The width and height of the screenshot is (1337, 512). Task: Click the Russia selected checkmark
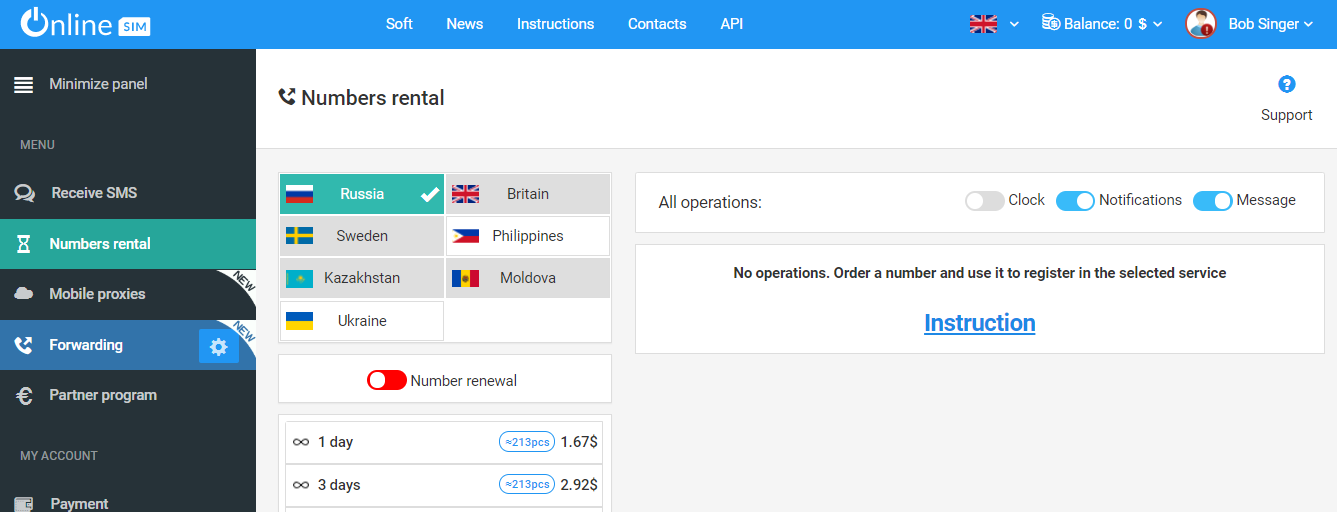[x=430, y=194]
